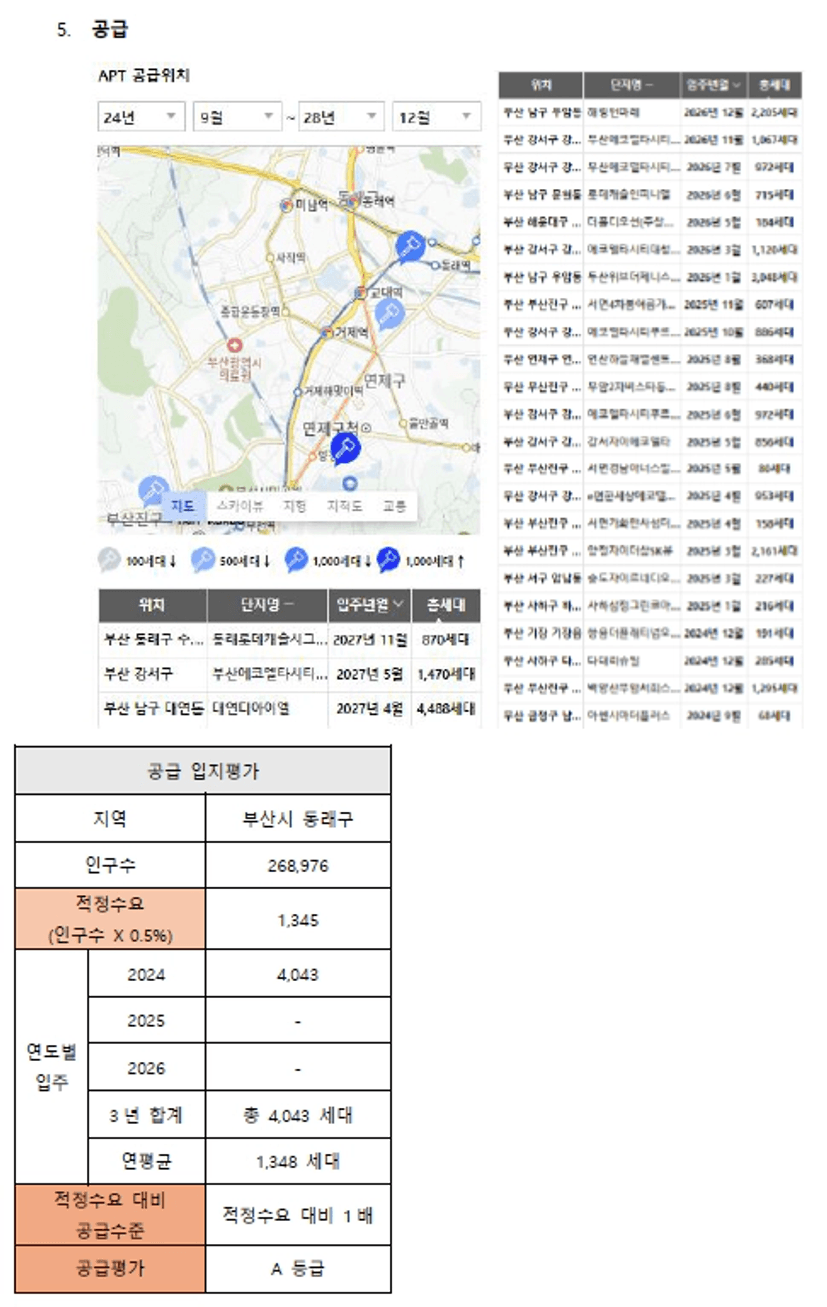This screenshot has width=827, height=1307.
Task: Click the 교대역 station icon on map
Action: (361, 292)
